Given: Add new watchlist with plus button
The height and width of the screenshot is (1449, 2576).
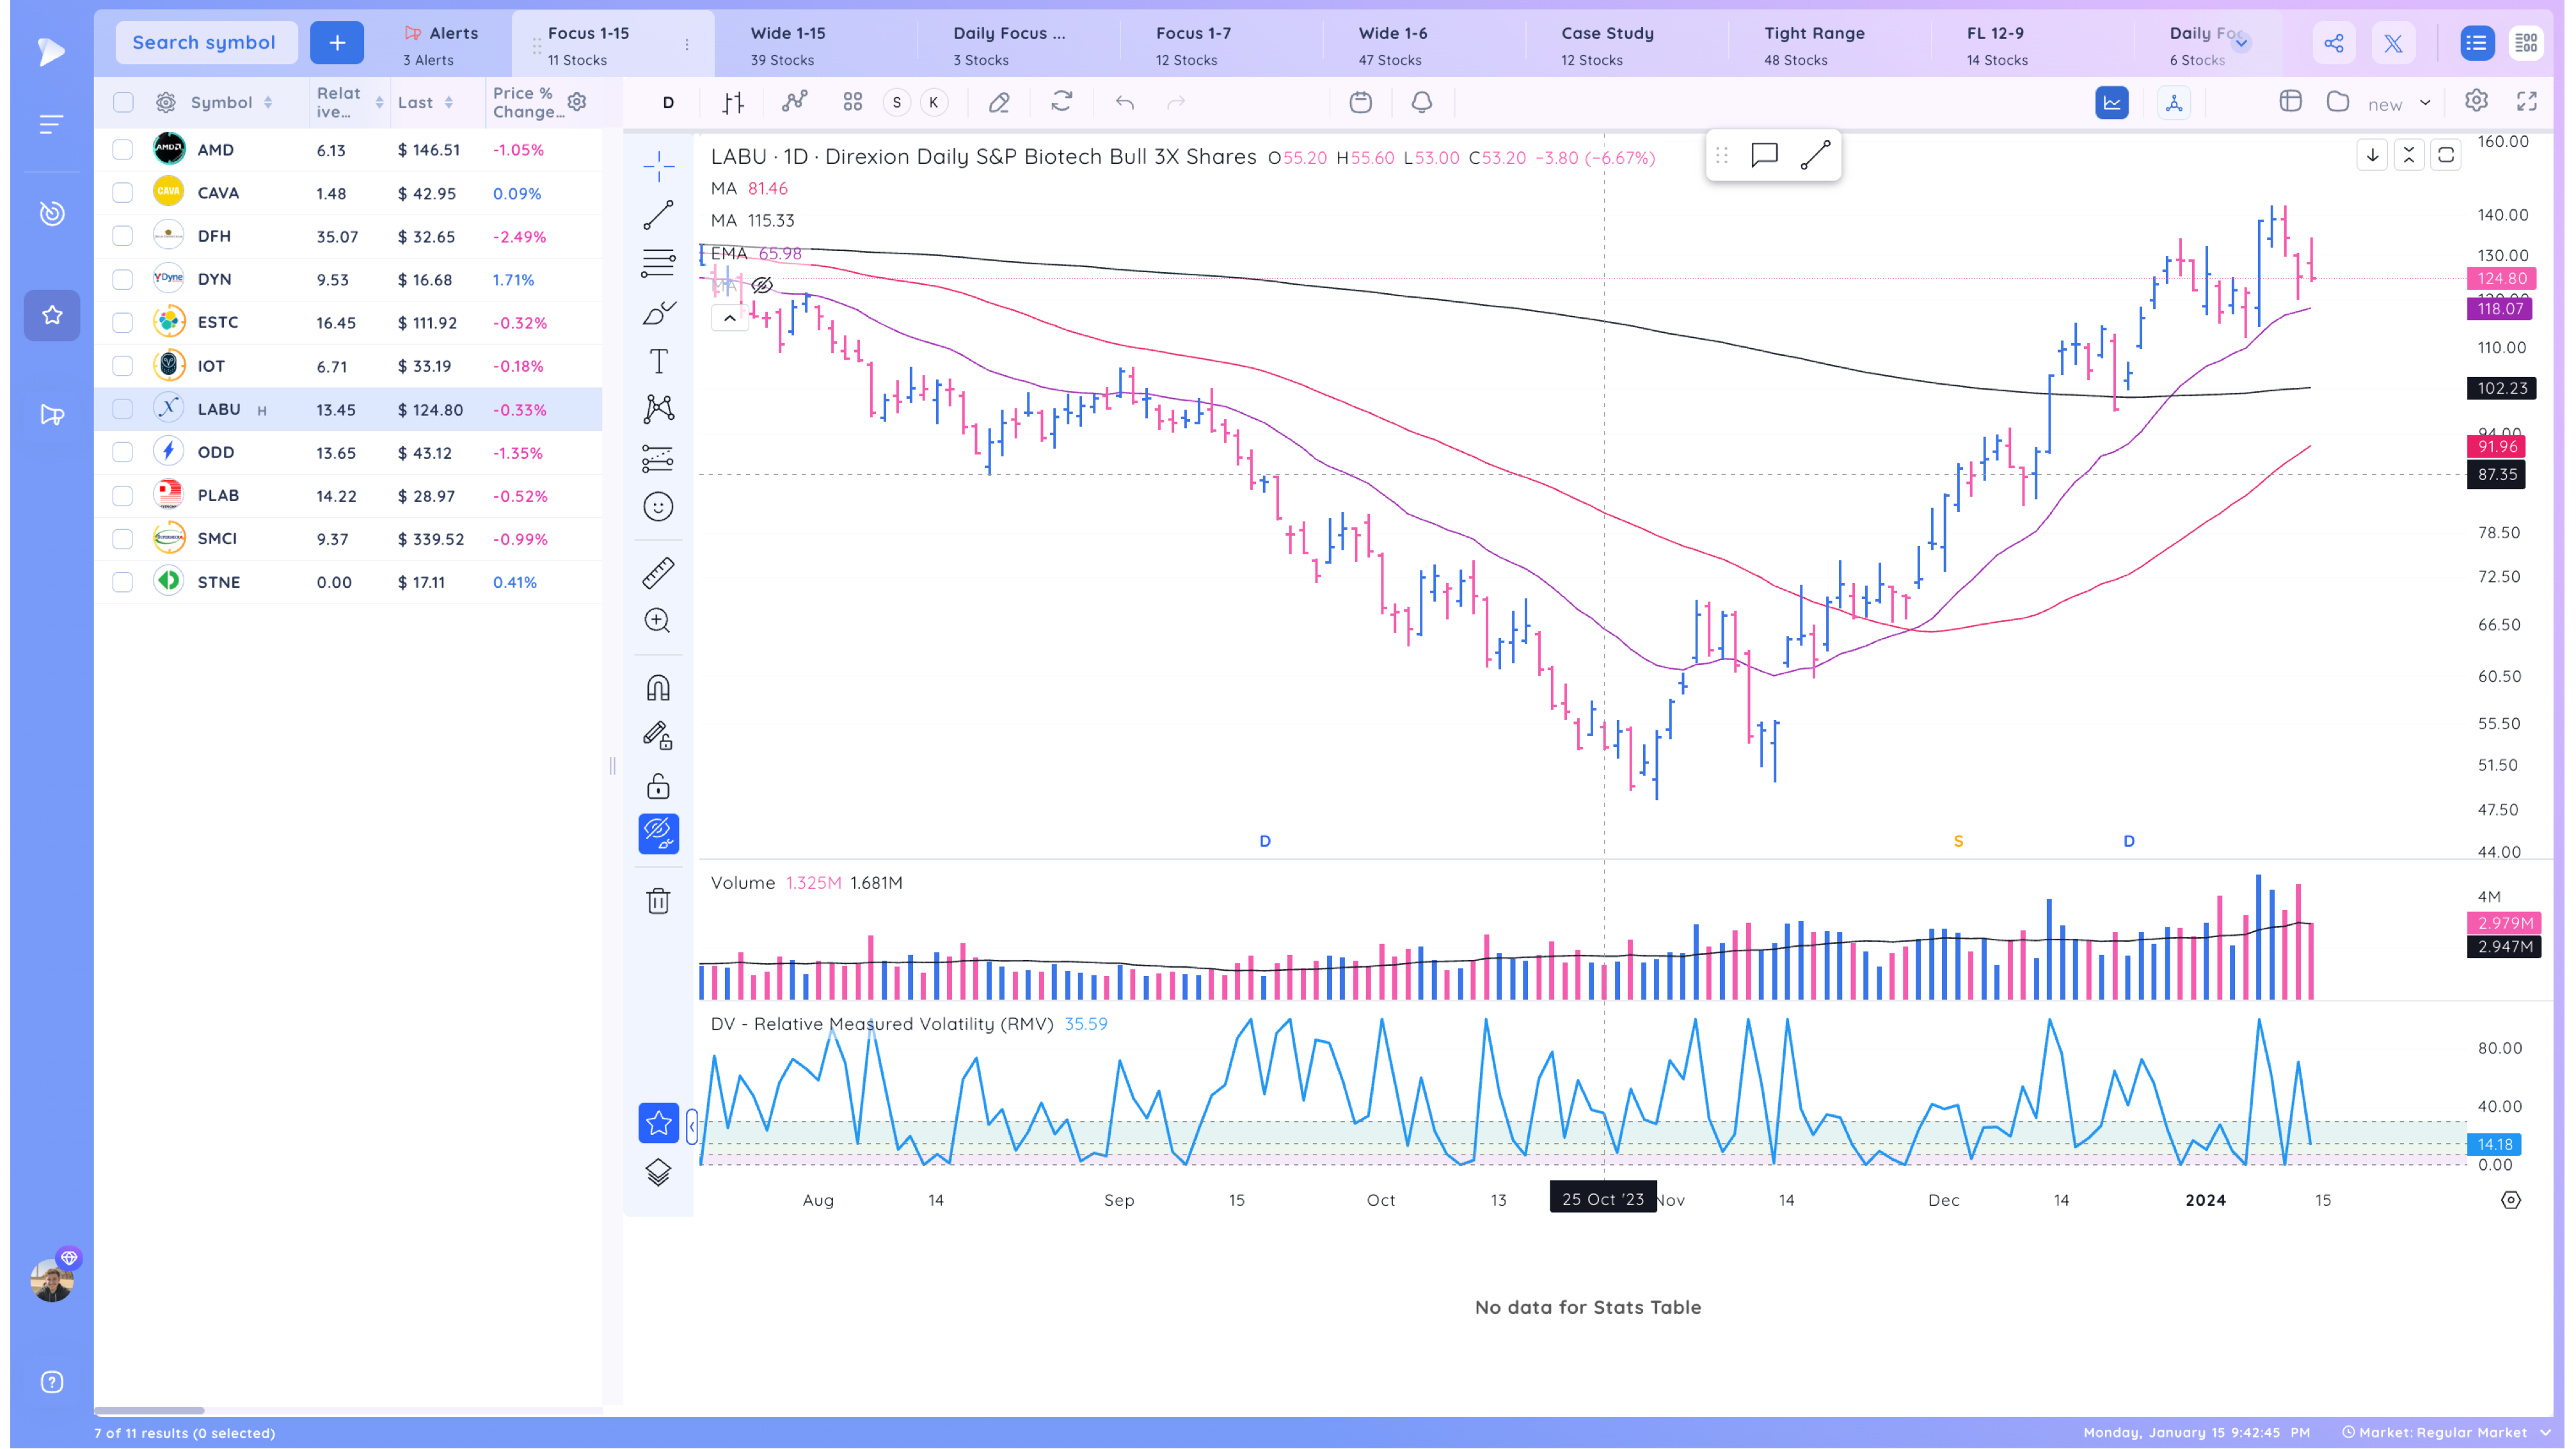Looking at the screenshot, I should (x=337, y=43).
